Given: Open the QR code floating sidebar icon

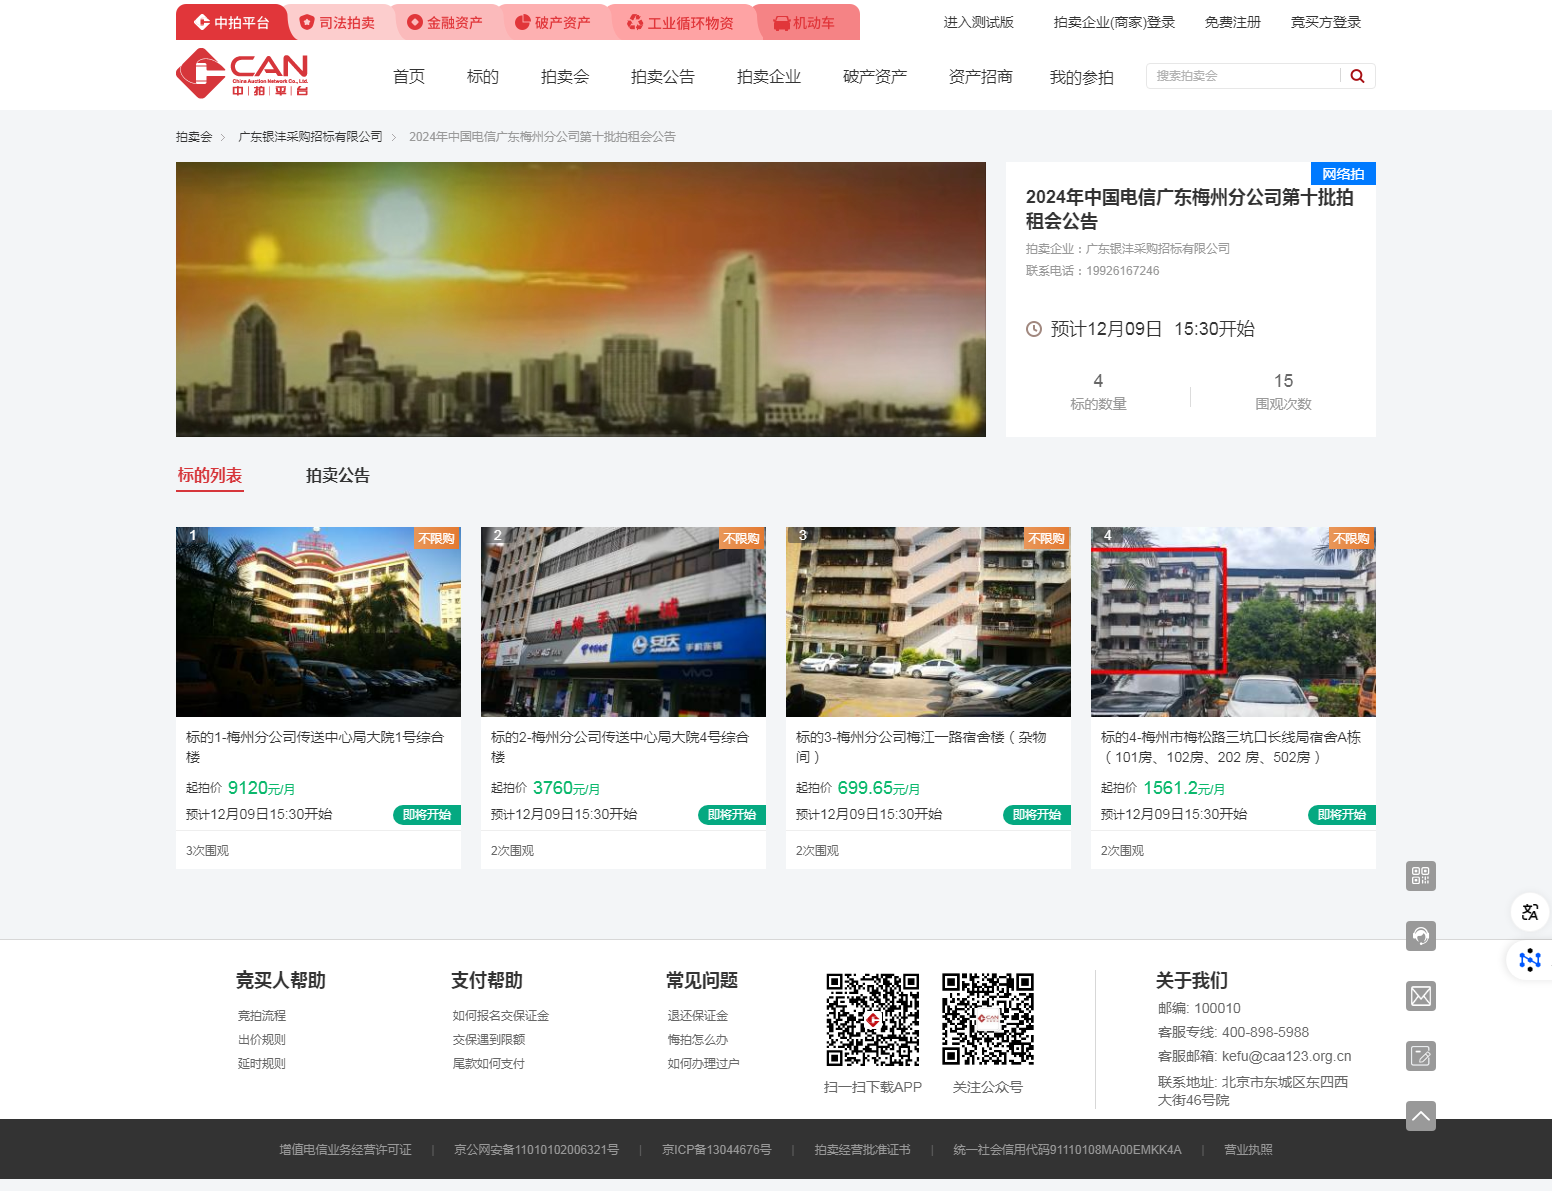Looking at the screenshot, I should click(1421, 876).
